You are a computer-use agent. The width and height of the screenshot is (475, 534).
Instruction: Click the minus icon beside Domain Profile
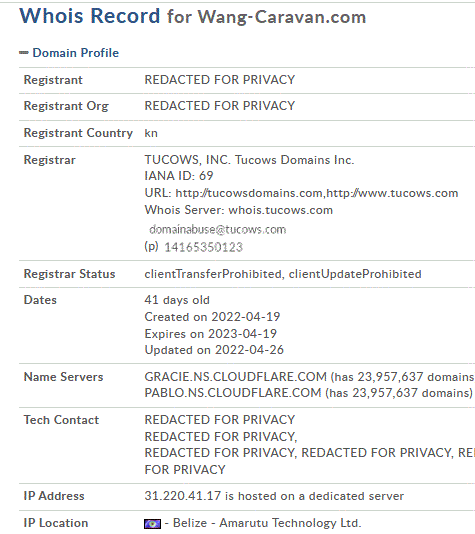pyautogui.click(x=23, y=52)
